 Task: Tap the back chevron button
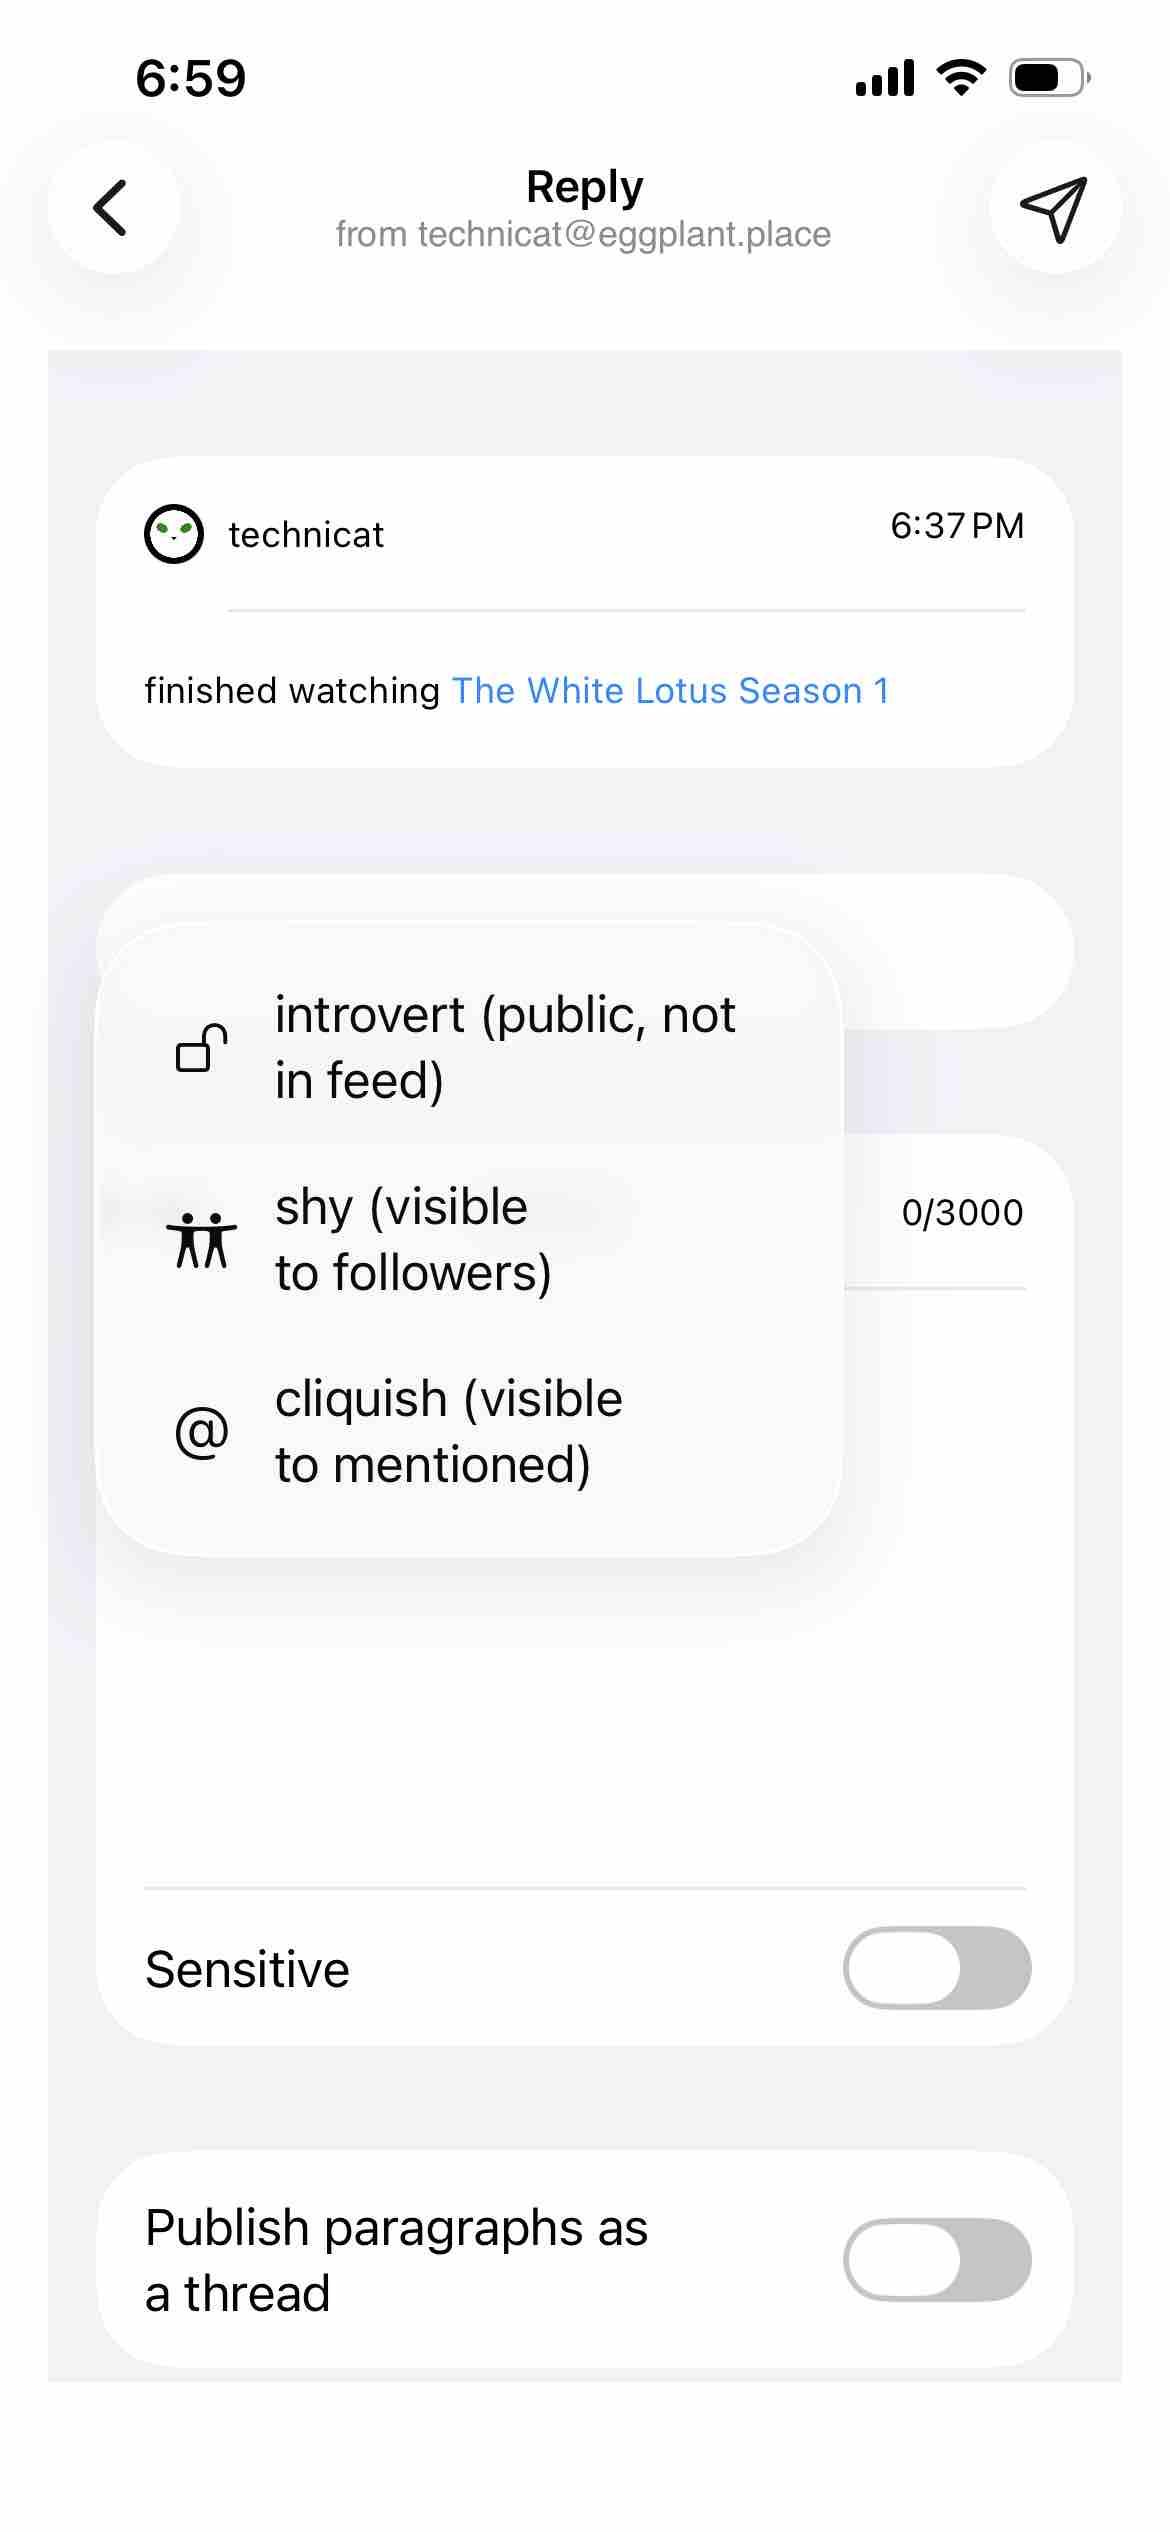pyautogui.click(x=112, y=208)
